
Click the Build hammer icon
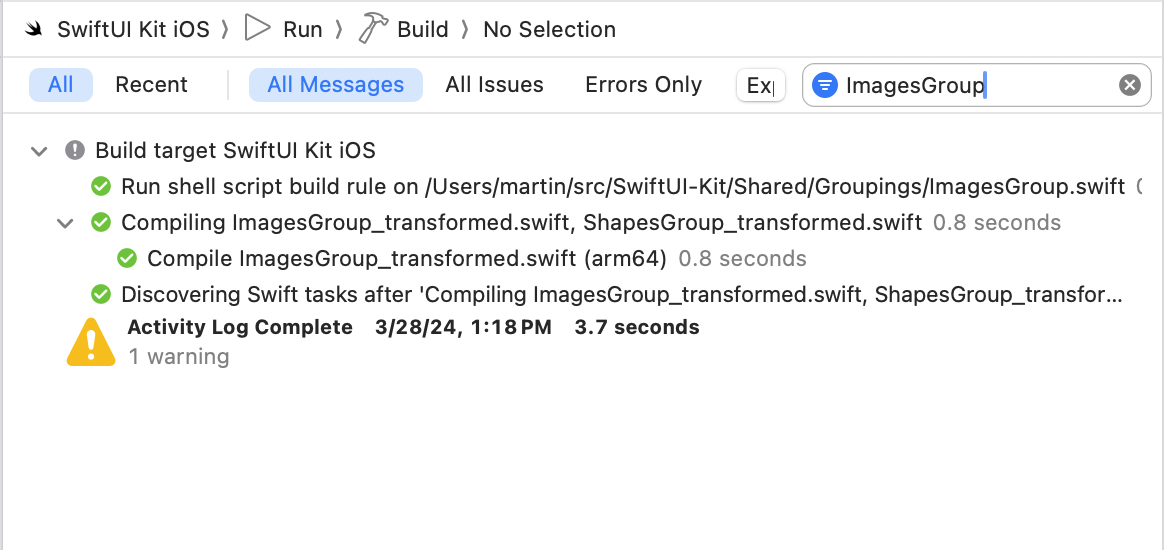(x=372, y=29)
